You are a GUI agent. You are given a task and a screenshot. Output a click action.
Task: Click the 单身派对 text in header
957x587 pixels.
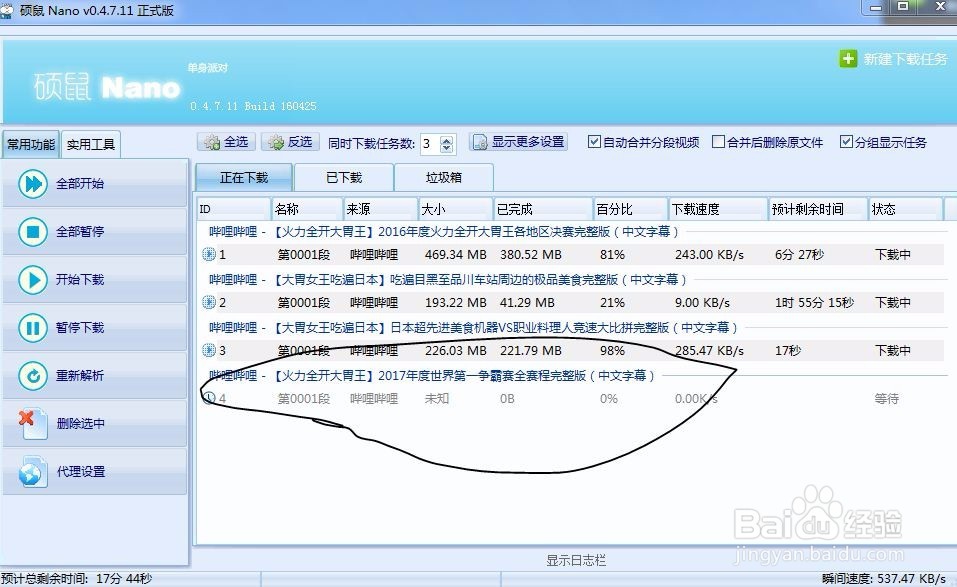pyautogui.click(x=208, y=68)
